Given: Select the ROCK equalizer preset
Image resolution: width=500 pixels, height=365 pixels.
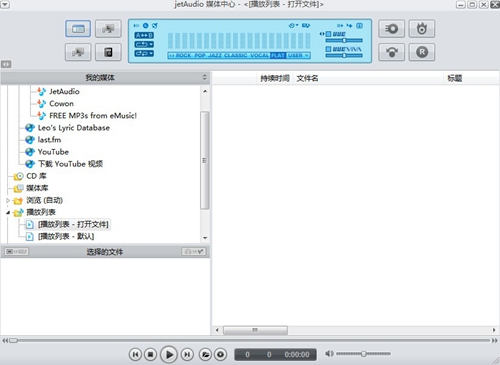Looking at the screenshot, I should coord(183,56).
